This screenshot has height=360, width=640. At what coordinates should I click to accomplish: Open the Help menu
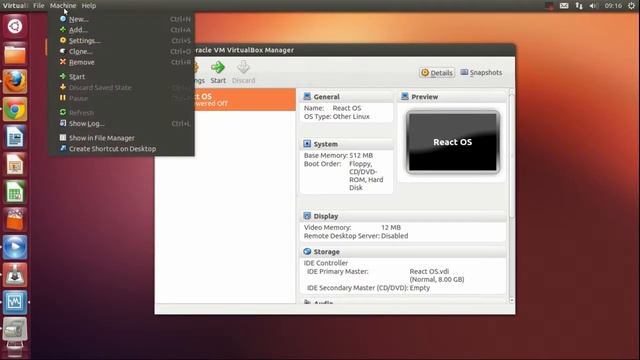tap(89, 6)
